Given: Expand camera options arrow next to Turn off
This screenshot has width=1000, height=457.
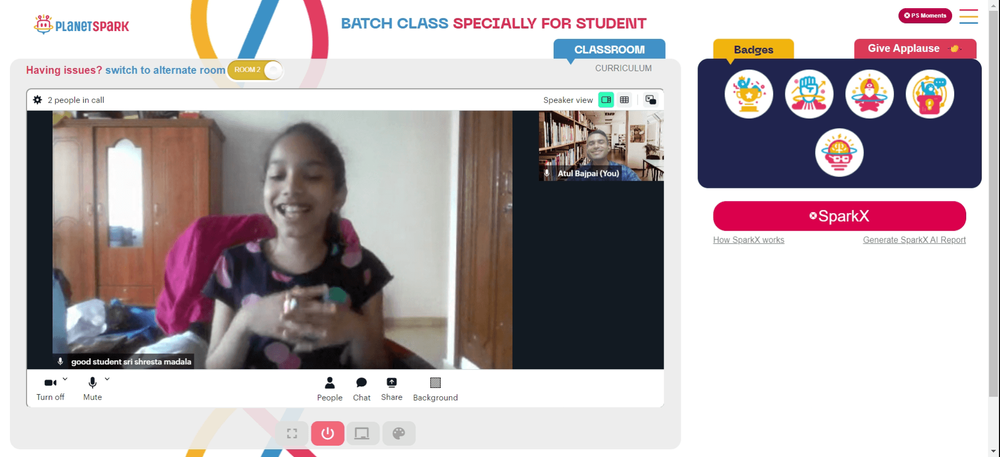Looking at the screenshot, I should click(65, 379).
